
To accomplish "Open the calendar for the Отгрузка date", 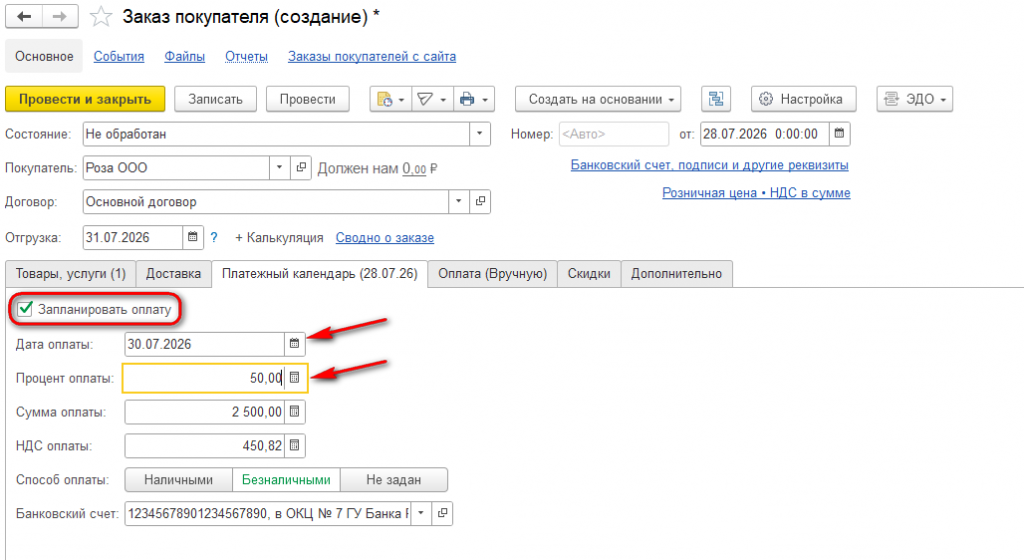I will click(193, 237).
